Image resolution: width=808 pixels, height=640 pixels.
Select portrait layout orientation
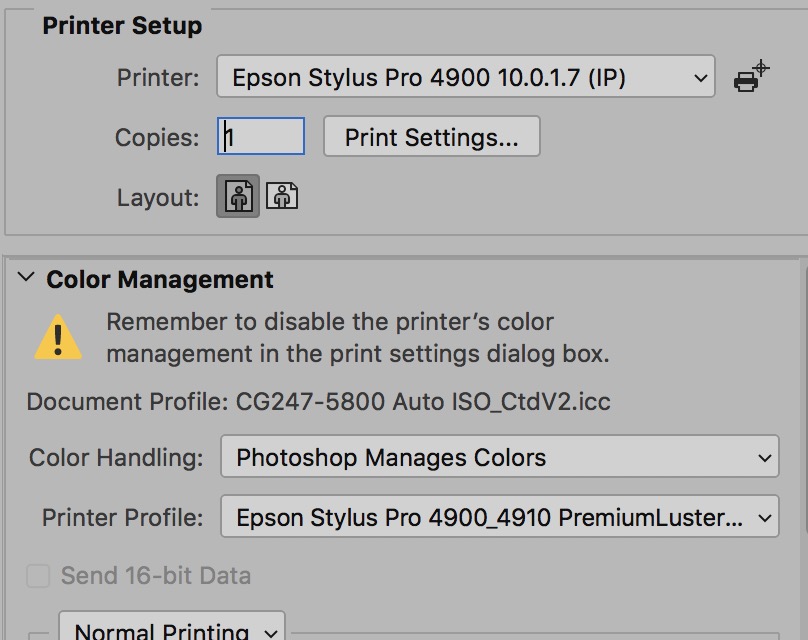click(x=238, y=196)
